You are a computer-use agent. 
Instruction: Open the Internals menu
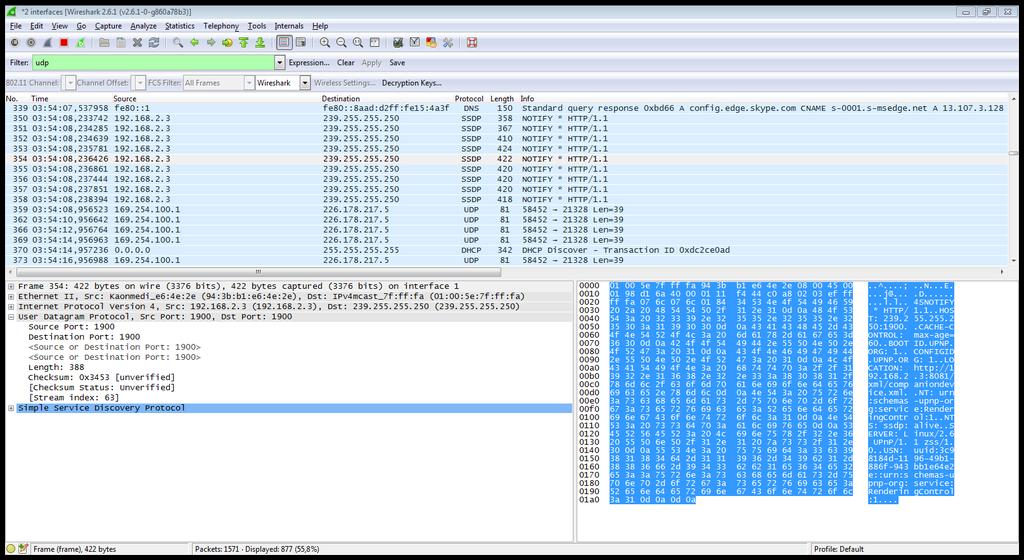289,26
